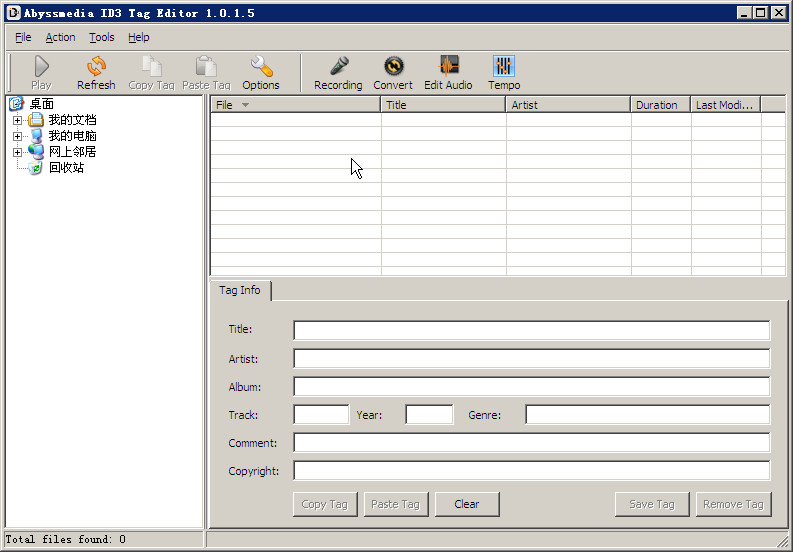Expand the 网上邻居 tree node

[x=17, y=152]
